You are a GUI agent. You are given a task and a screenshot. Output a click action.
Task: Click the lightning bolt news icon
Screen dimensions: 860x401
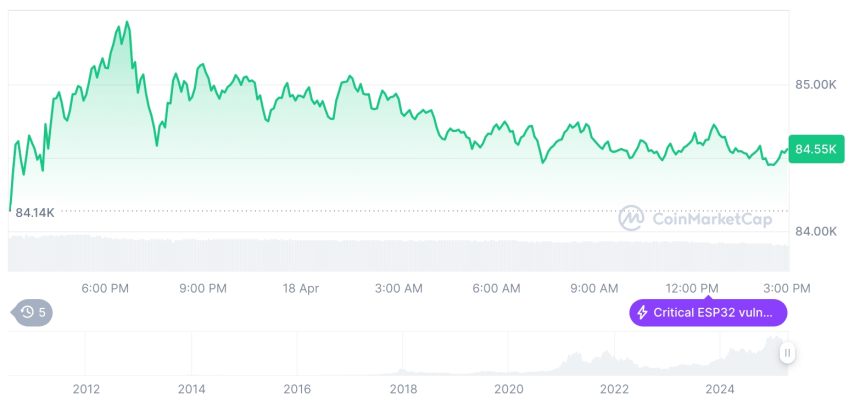click(x=642, y=312)
